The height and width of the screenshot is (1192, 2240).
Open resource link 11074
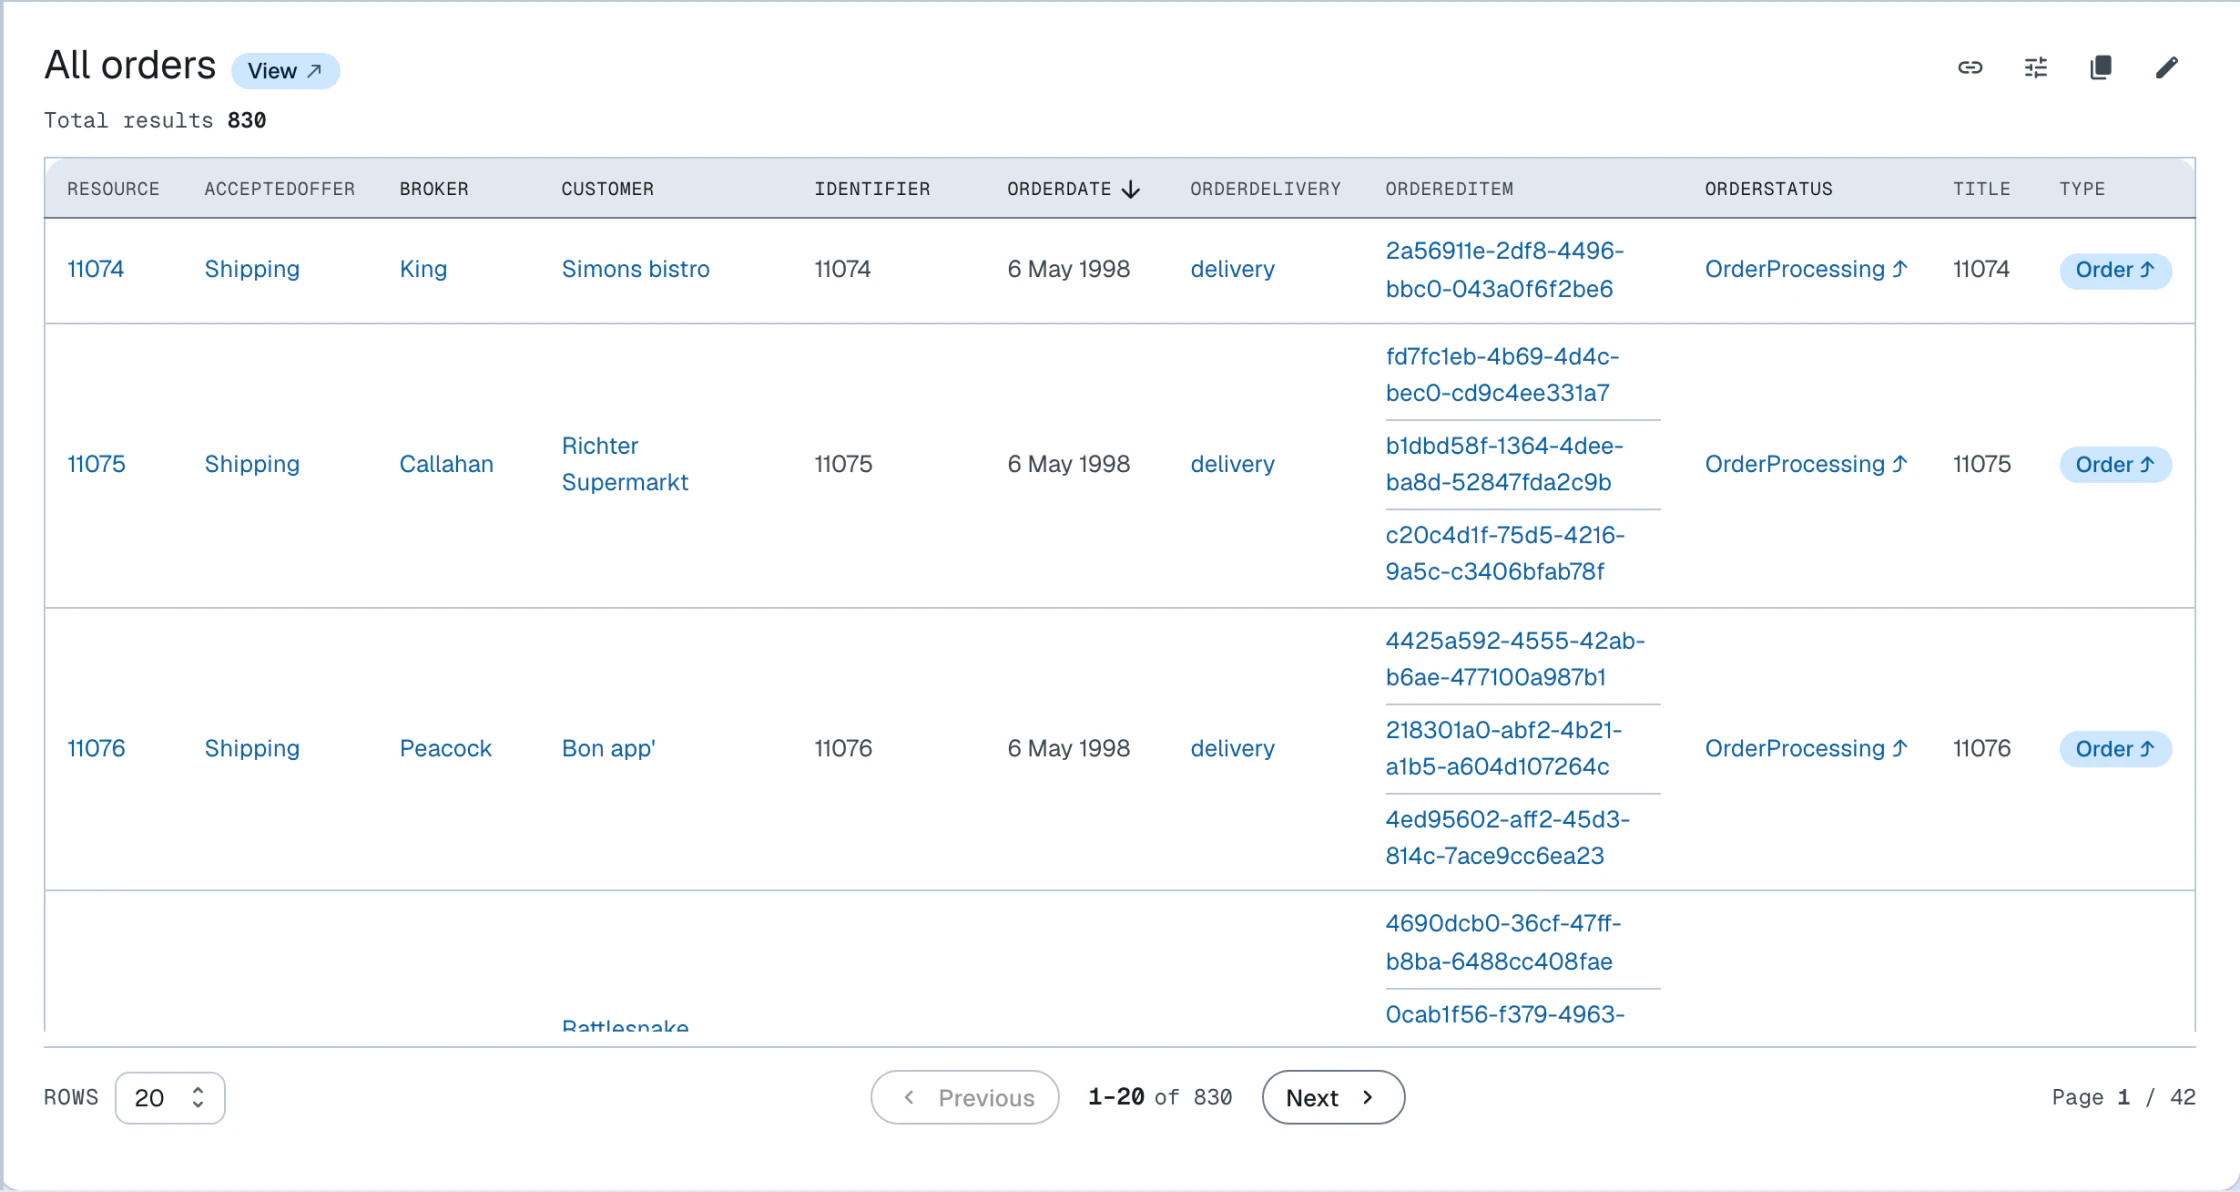tap(96, 269)
